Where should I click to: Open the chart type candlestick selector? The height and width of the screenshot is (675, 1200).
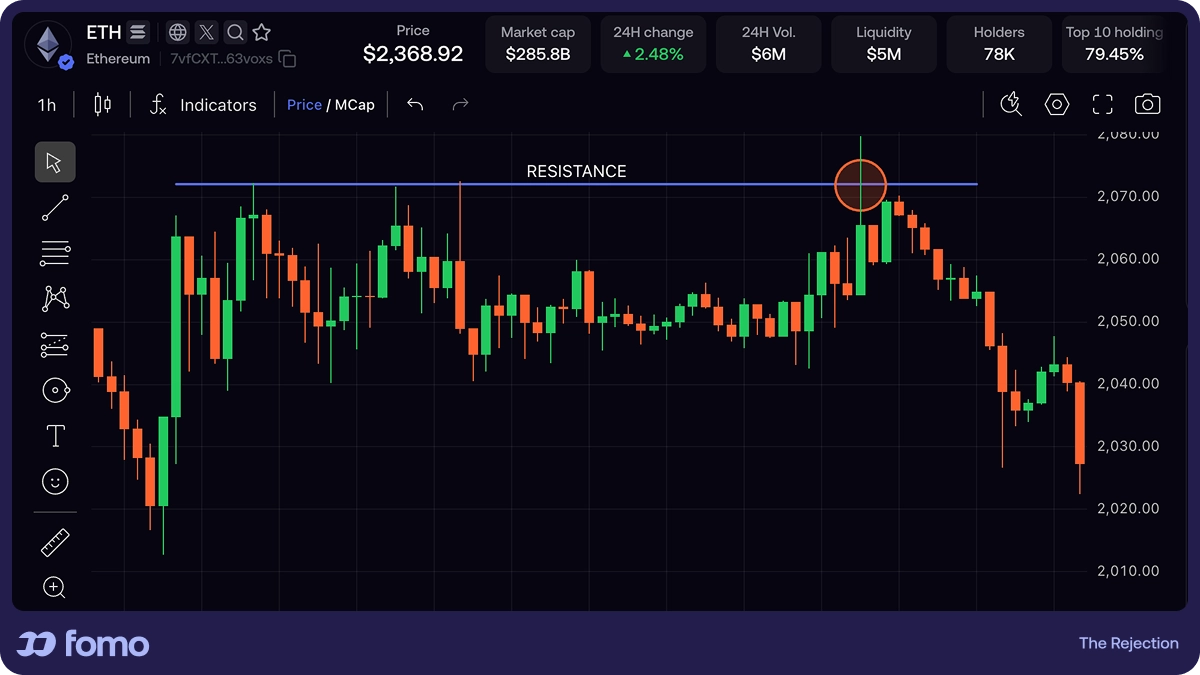point(102,104)
